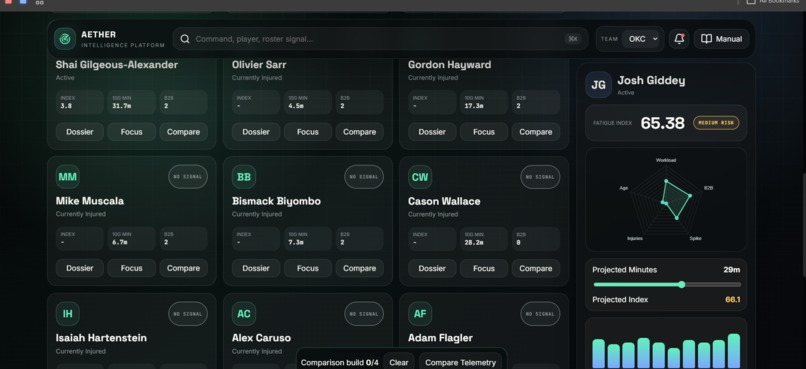The height and width of the screenshot is (369, 806).
Task: Select the Isaiah Hartenstein name
Action: [101, 338]
